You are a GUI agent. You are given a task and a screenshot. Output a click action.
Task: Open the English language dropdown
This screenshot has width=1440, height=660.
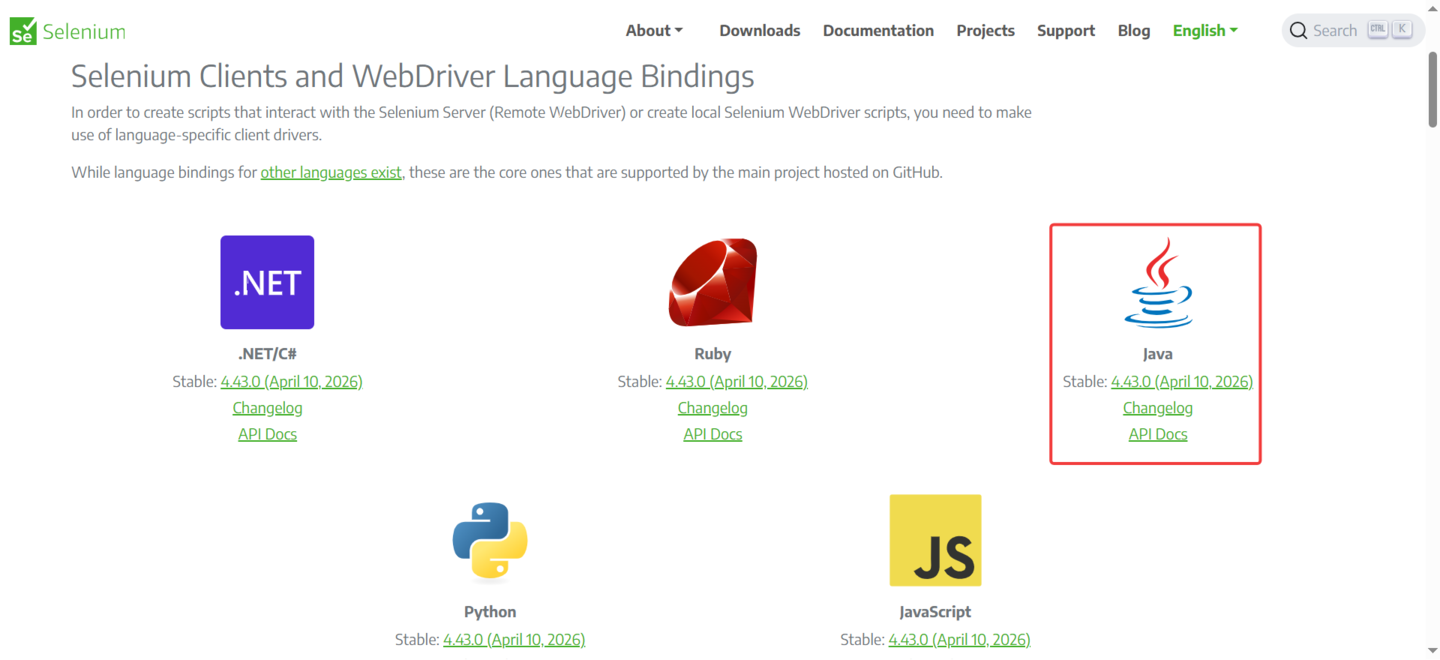click(1205, 31)
